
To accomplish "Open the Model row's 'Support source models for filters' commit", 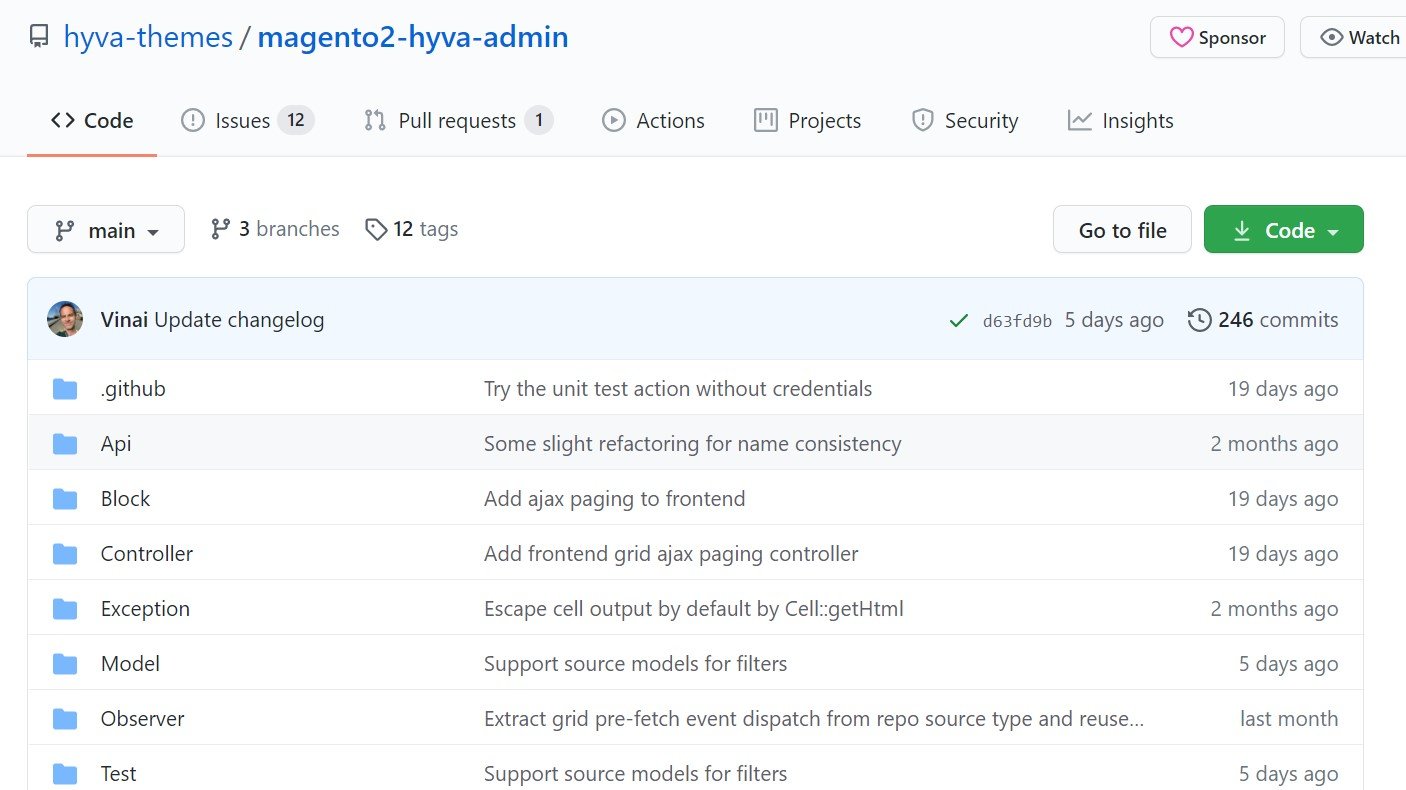I will [x=636, y=664].
